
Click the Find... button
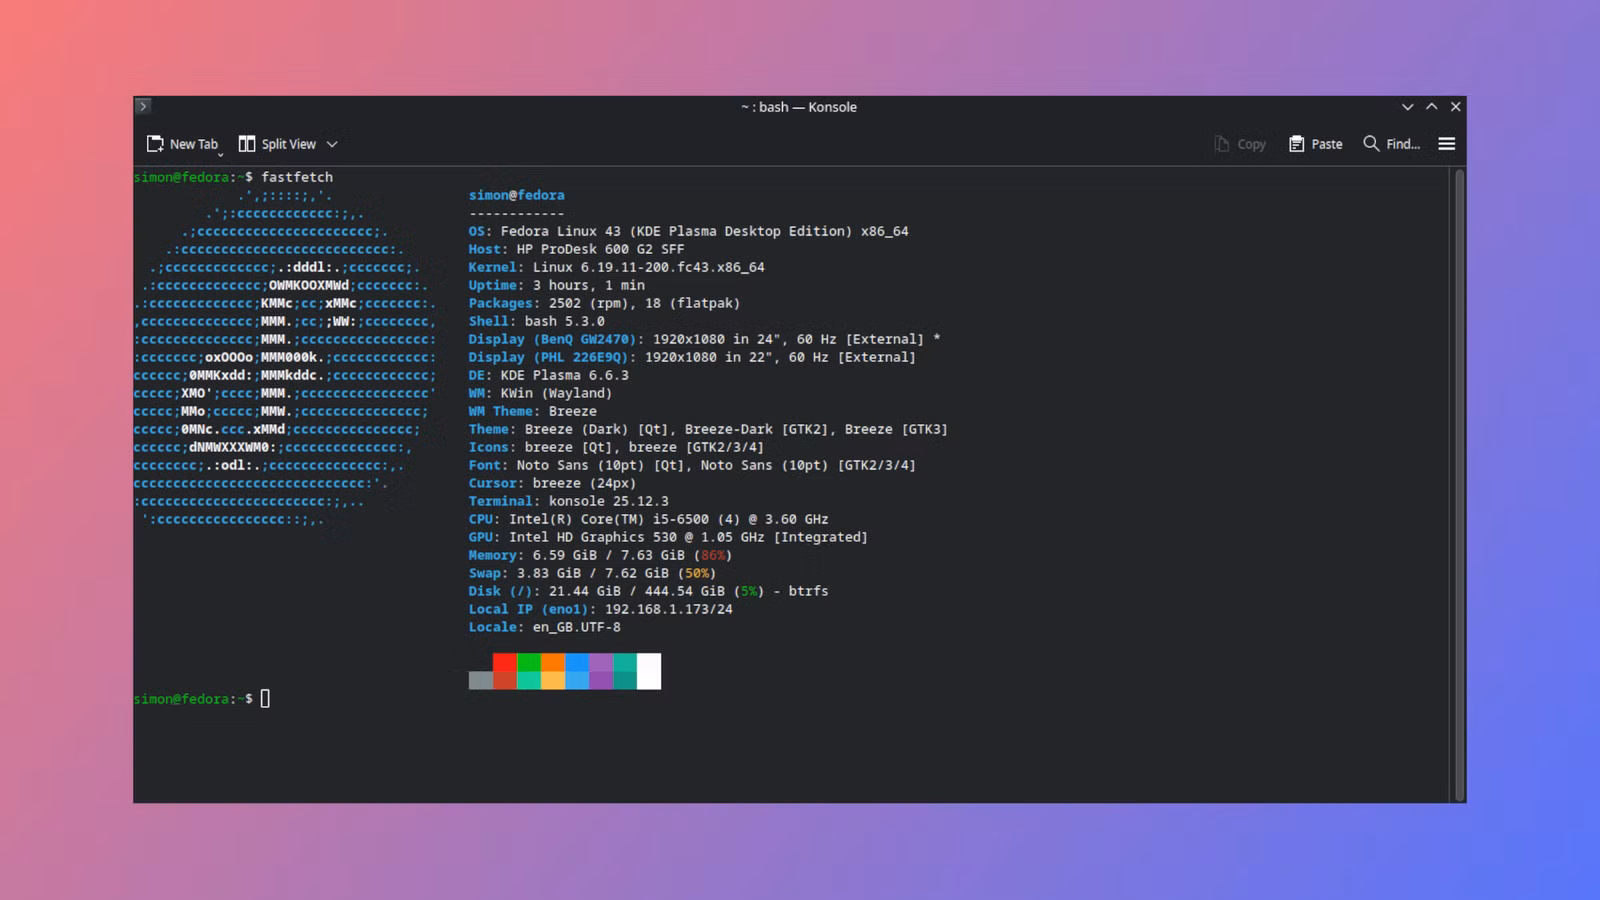(x=1392, y=143)
